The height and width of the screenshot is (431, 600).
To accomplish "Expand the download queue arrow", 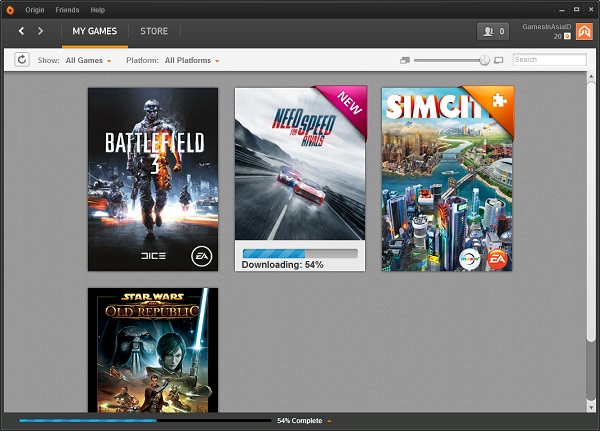I will point(329,421).
